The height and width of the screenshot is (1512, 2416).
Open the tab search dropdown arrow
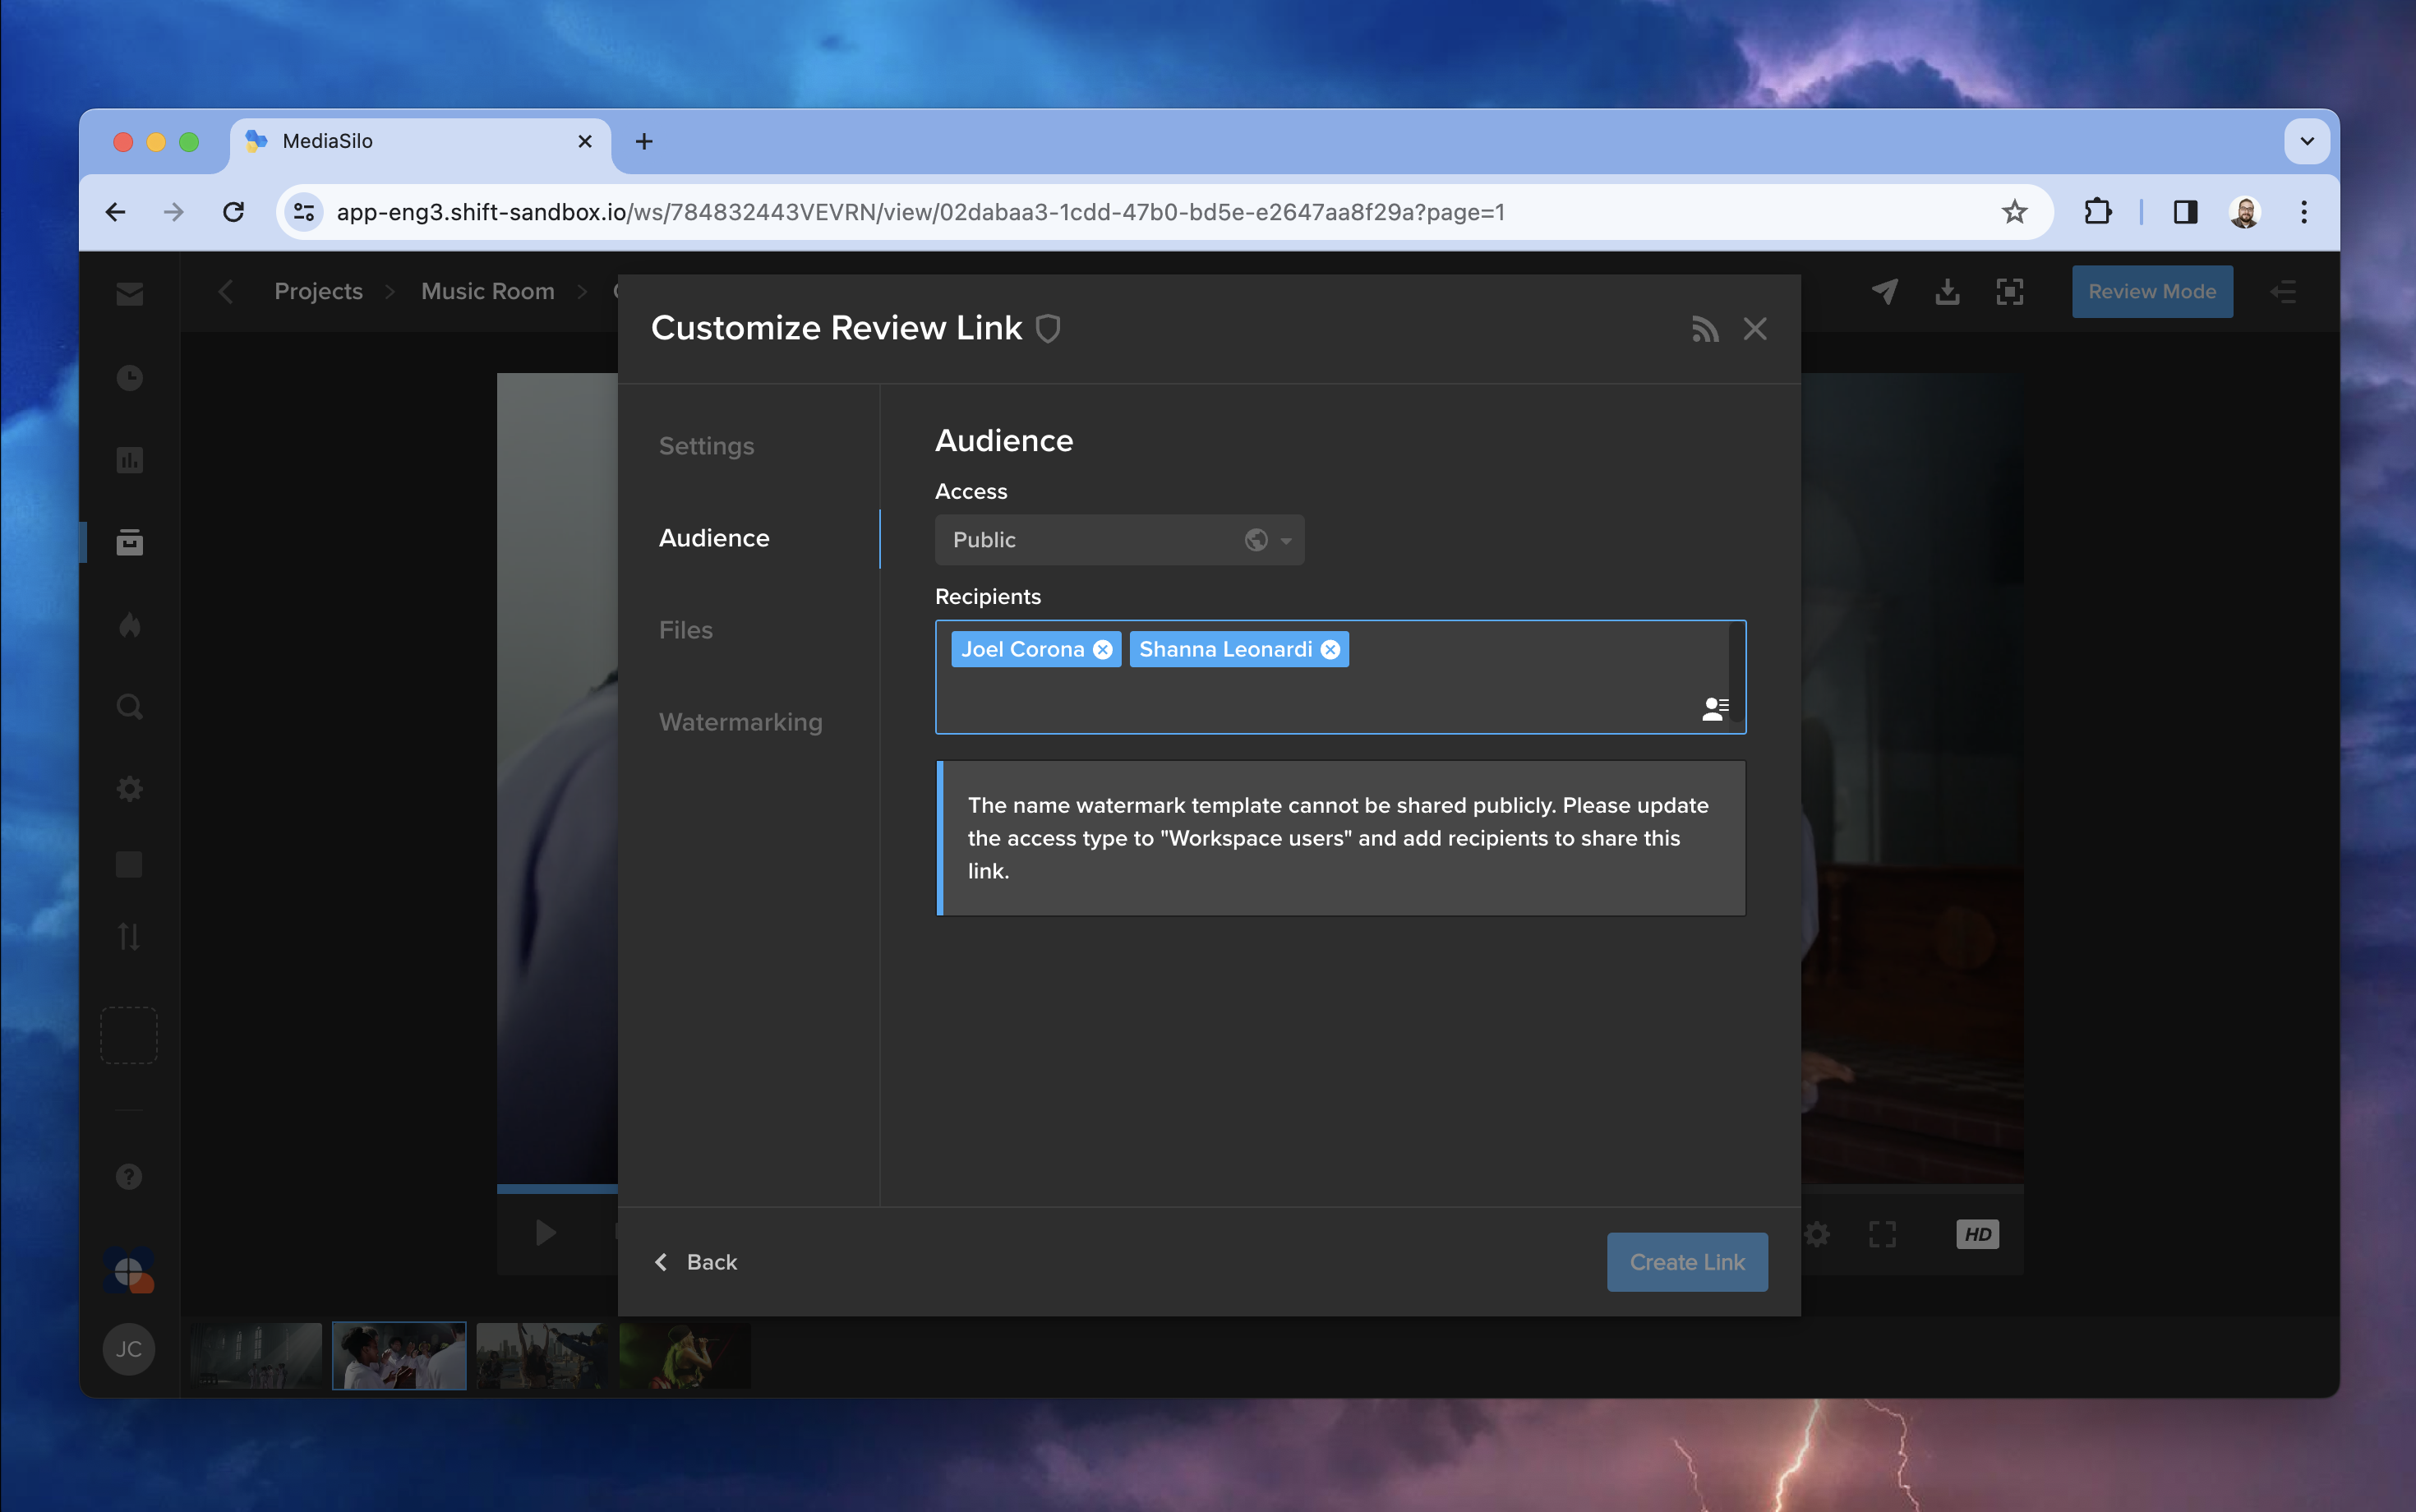pyautogui.click(x=2307, y=142)
